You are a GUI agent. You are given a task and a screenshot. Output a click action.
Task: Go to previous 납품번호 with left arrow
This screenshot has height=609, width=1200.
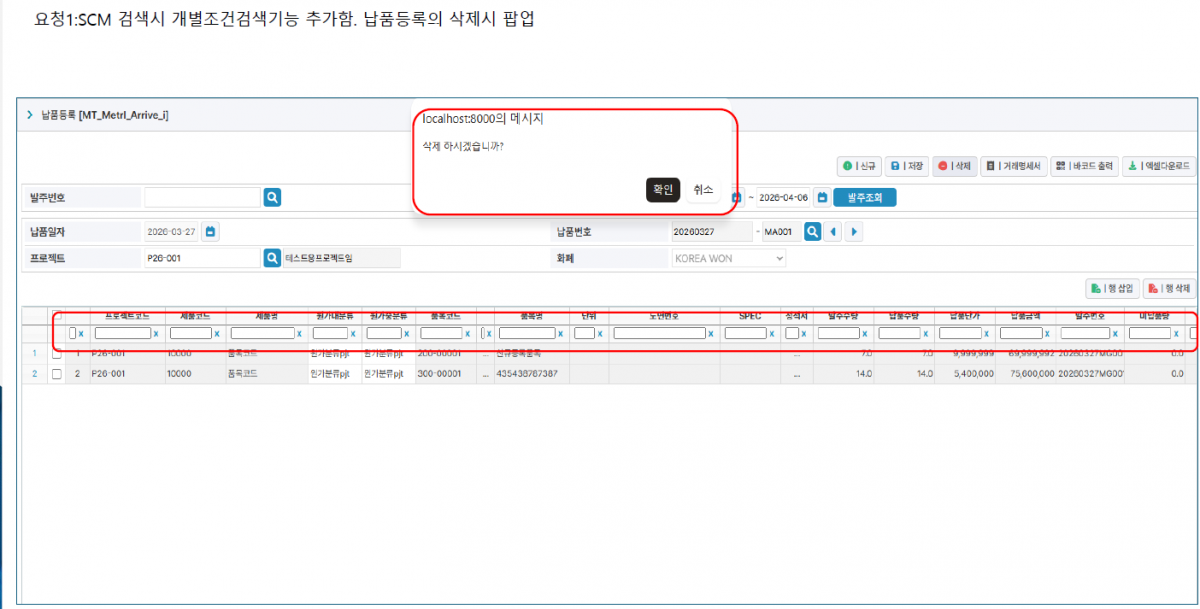[833, 232]
